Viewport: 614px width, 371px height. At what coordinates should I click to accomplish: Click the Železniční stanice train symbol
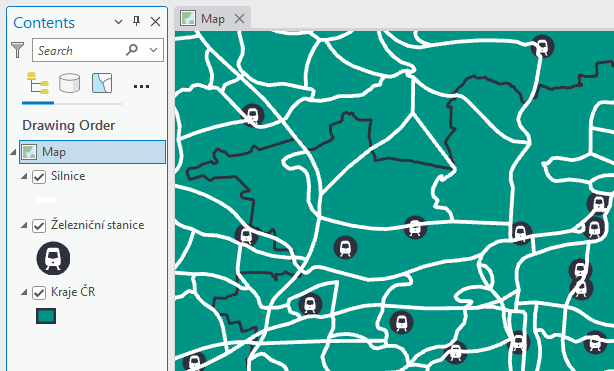tap(53, 258)
